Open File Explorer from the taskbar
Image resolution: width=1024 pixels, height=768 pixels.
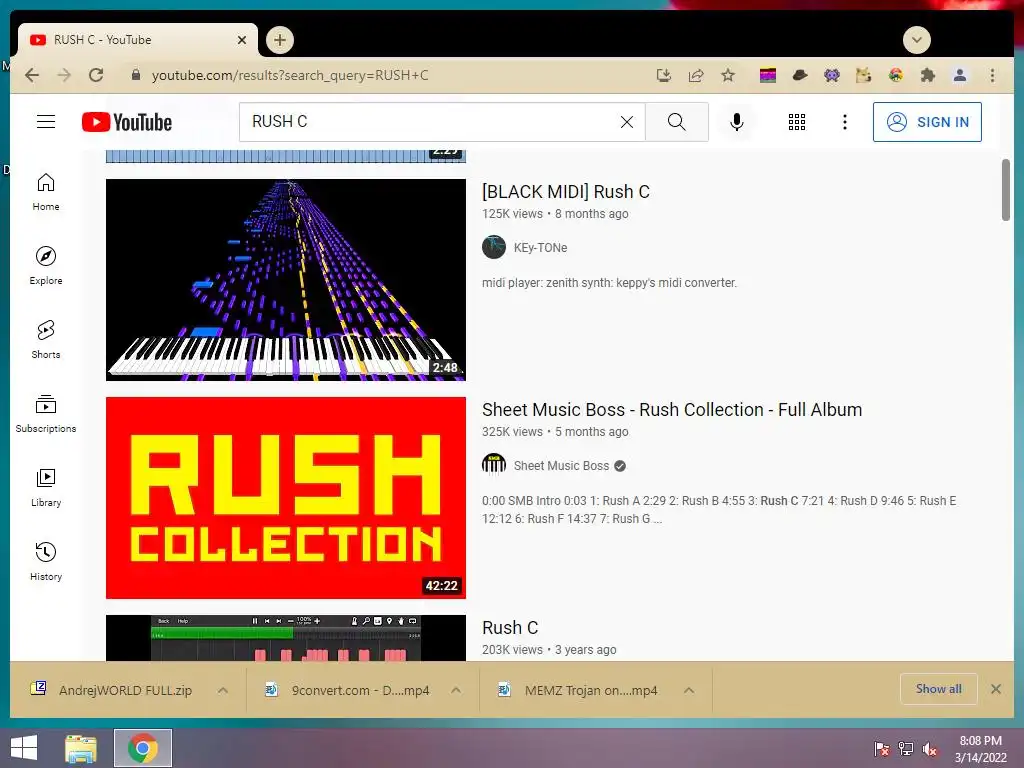click(81, 748)
